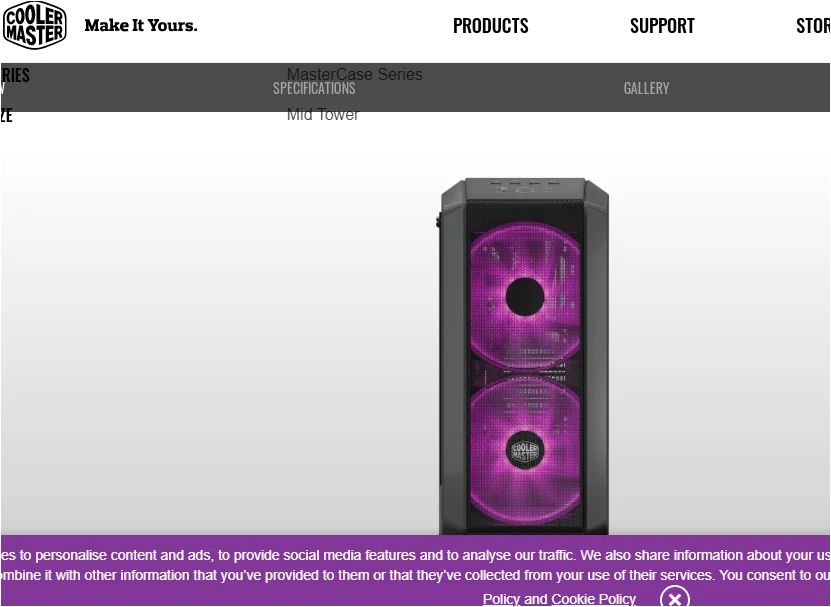Click the black hub of upper fan
This screenshot has height=607, width=831.
pos(525,297)
